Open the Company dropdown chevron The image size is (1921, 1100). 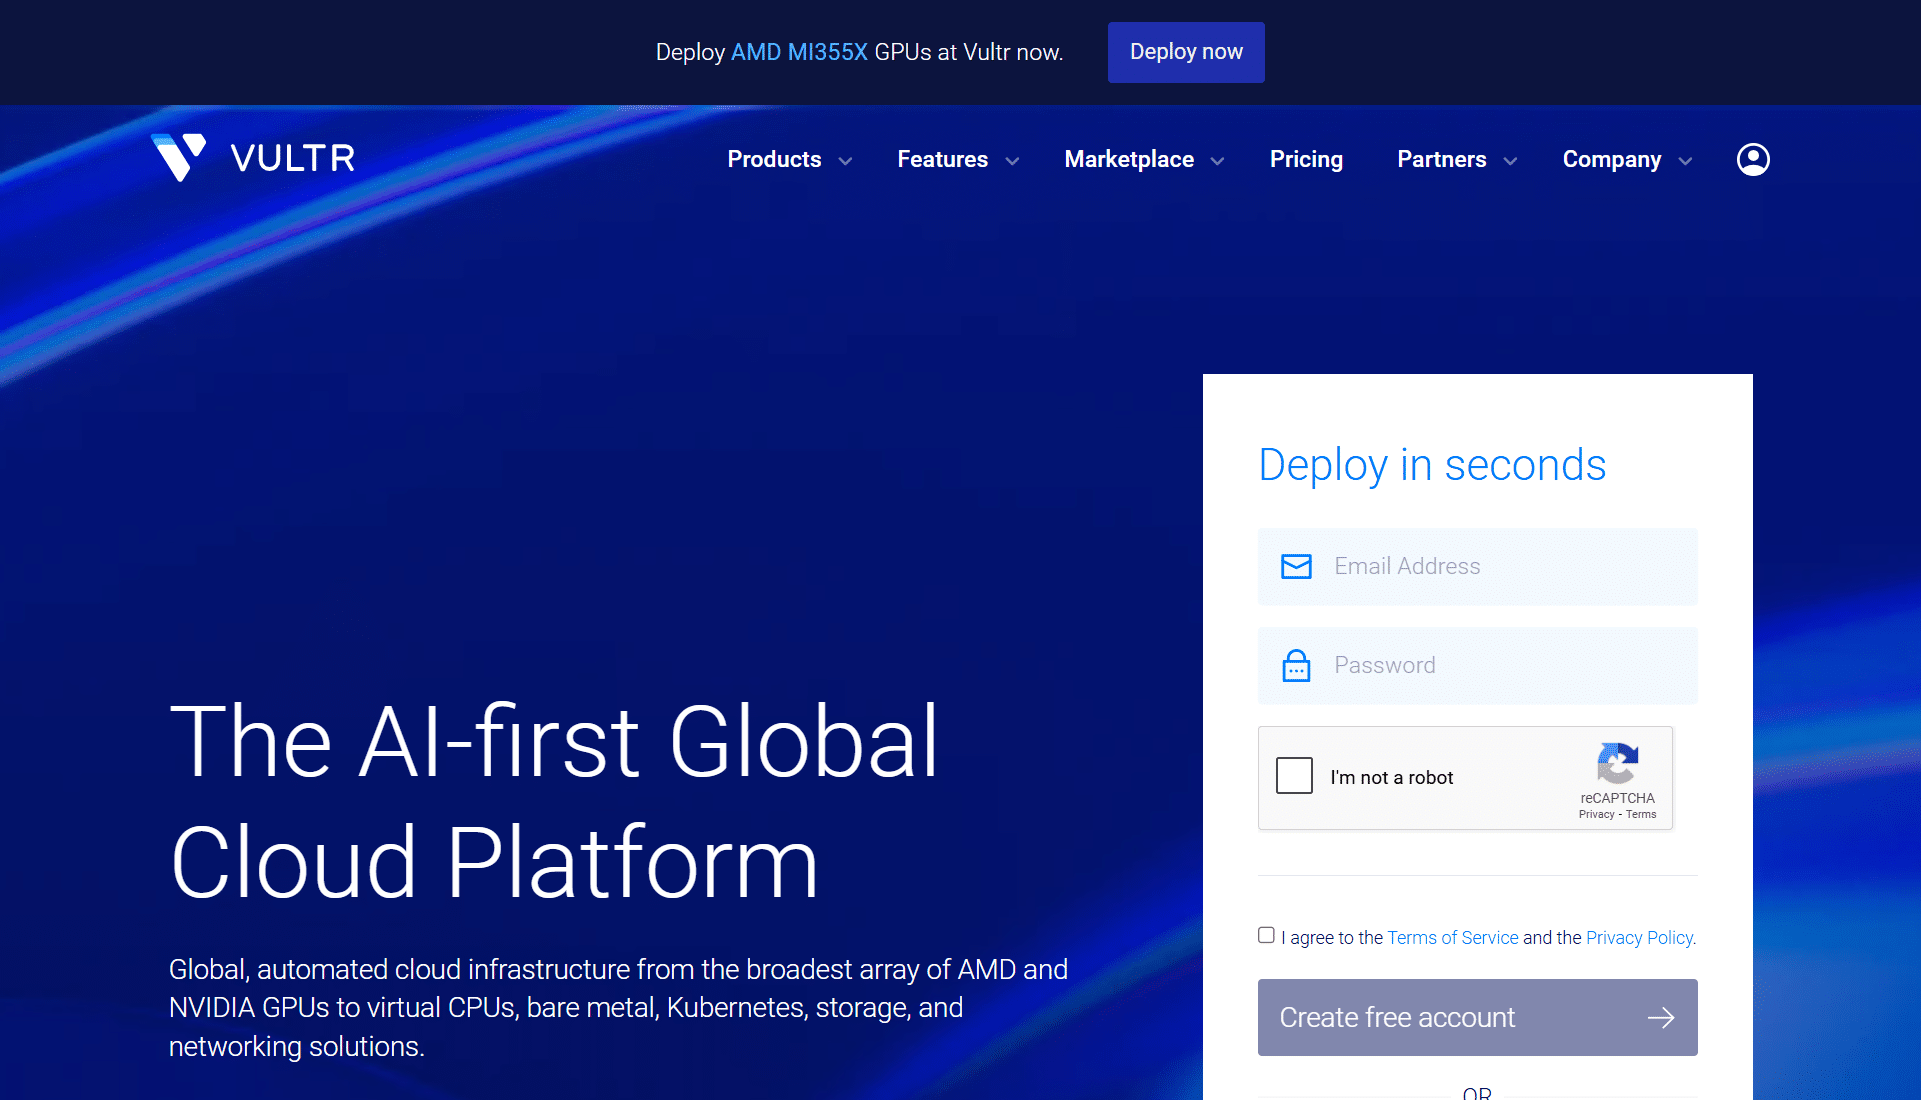pos(1685,161)
